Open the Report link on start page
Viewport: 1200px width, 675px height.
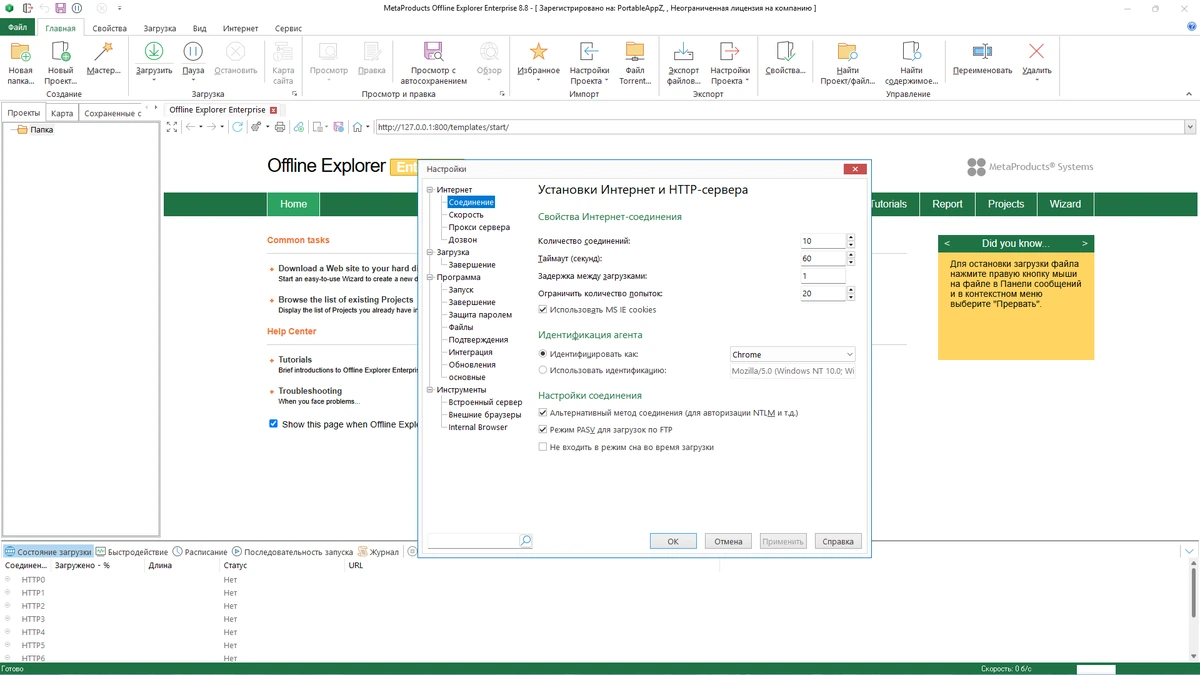pos(947,204)
